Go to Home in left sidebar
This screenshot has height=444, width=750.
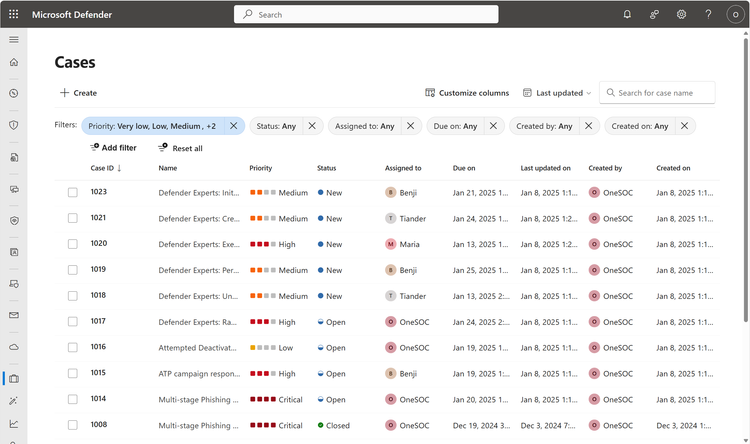coord(14,62)
